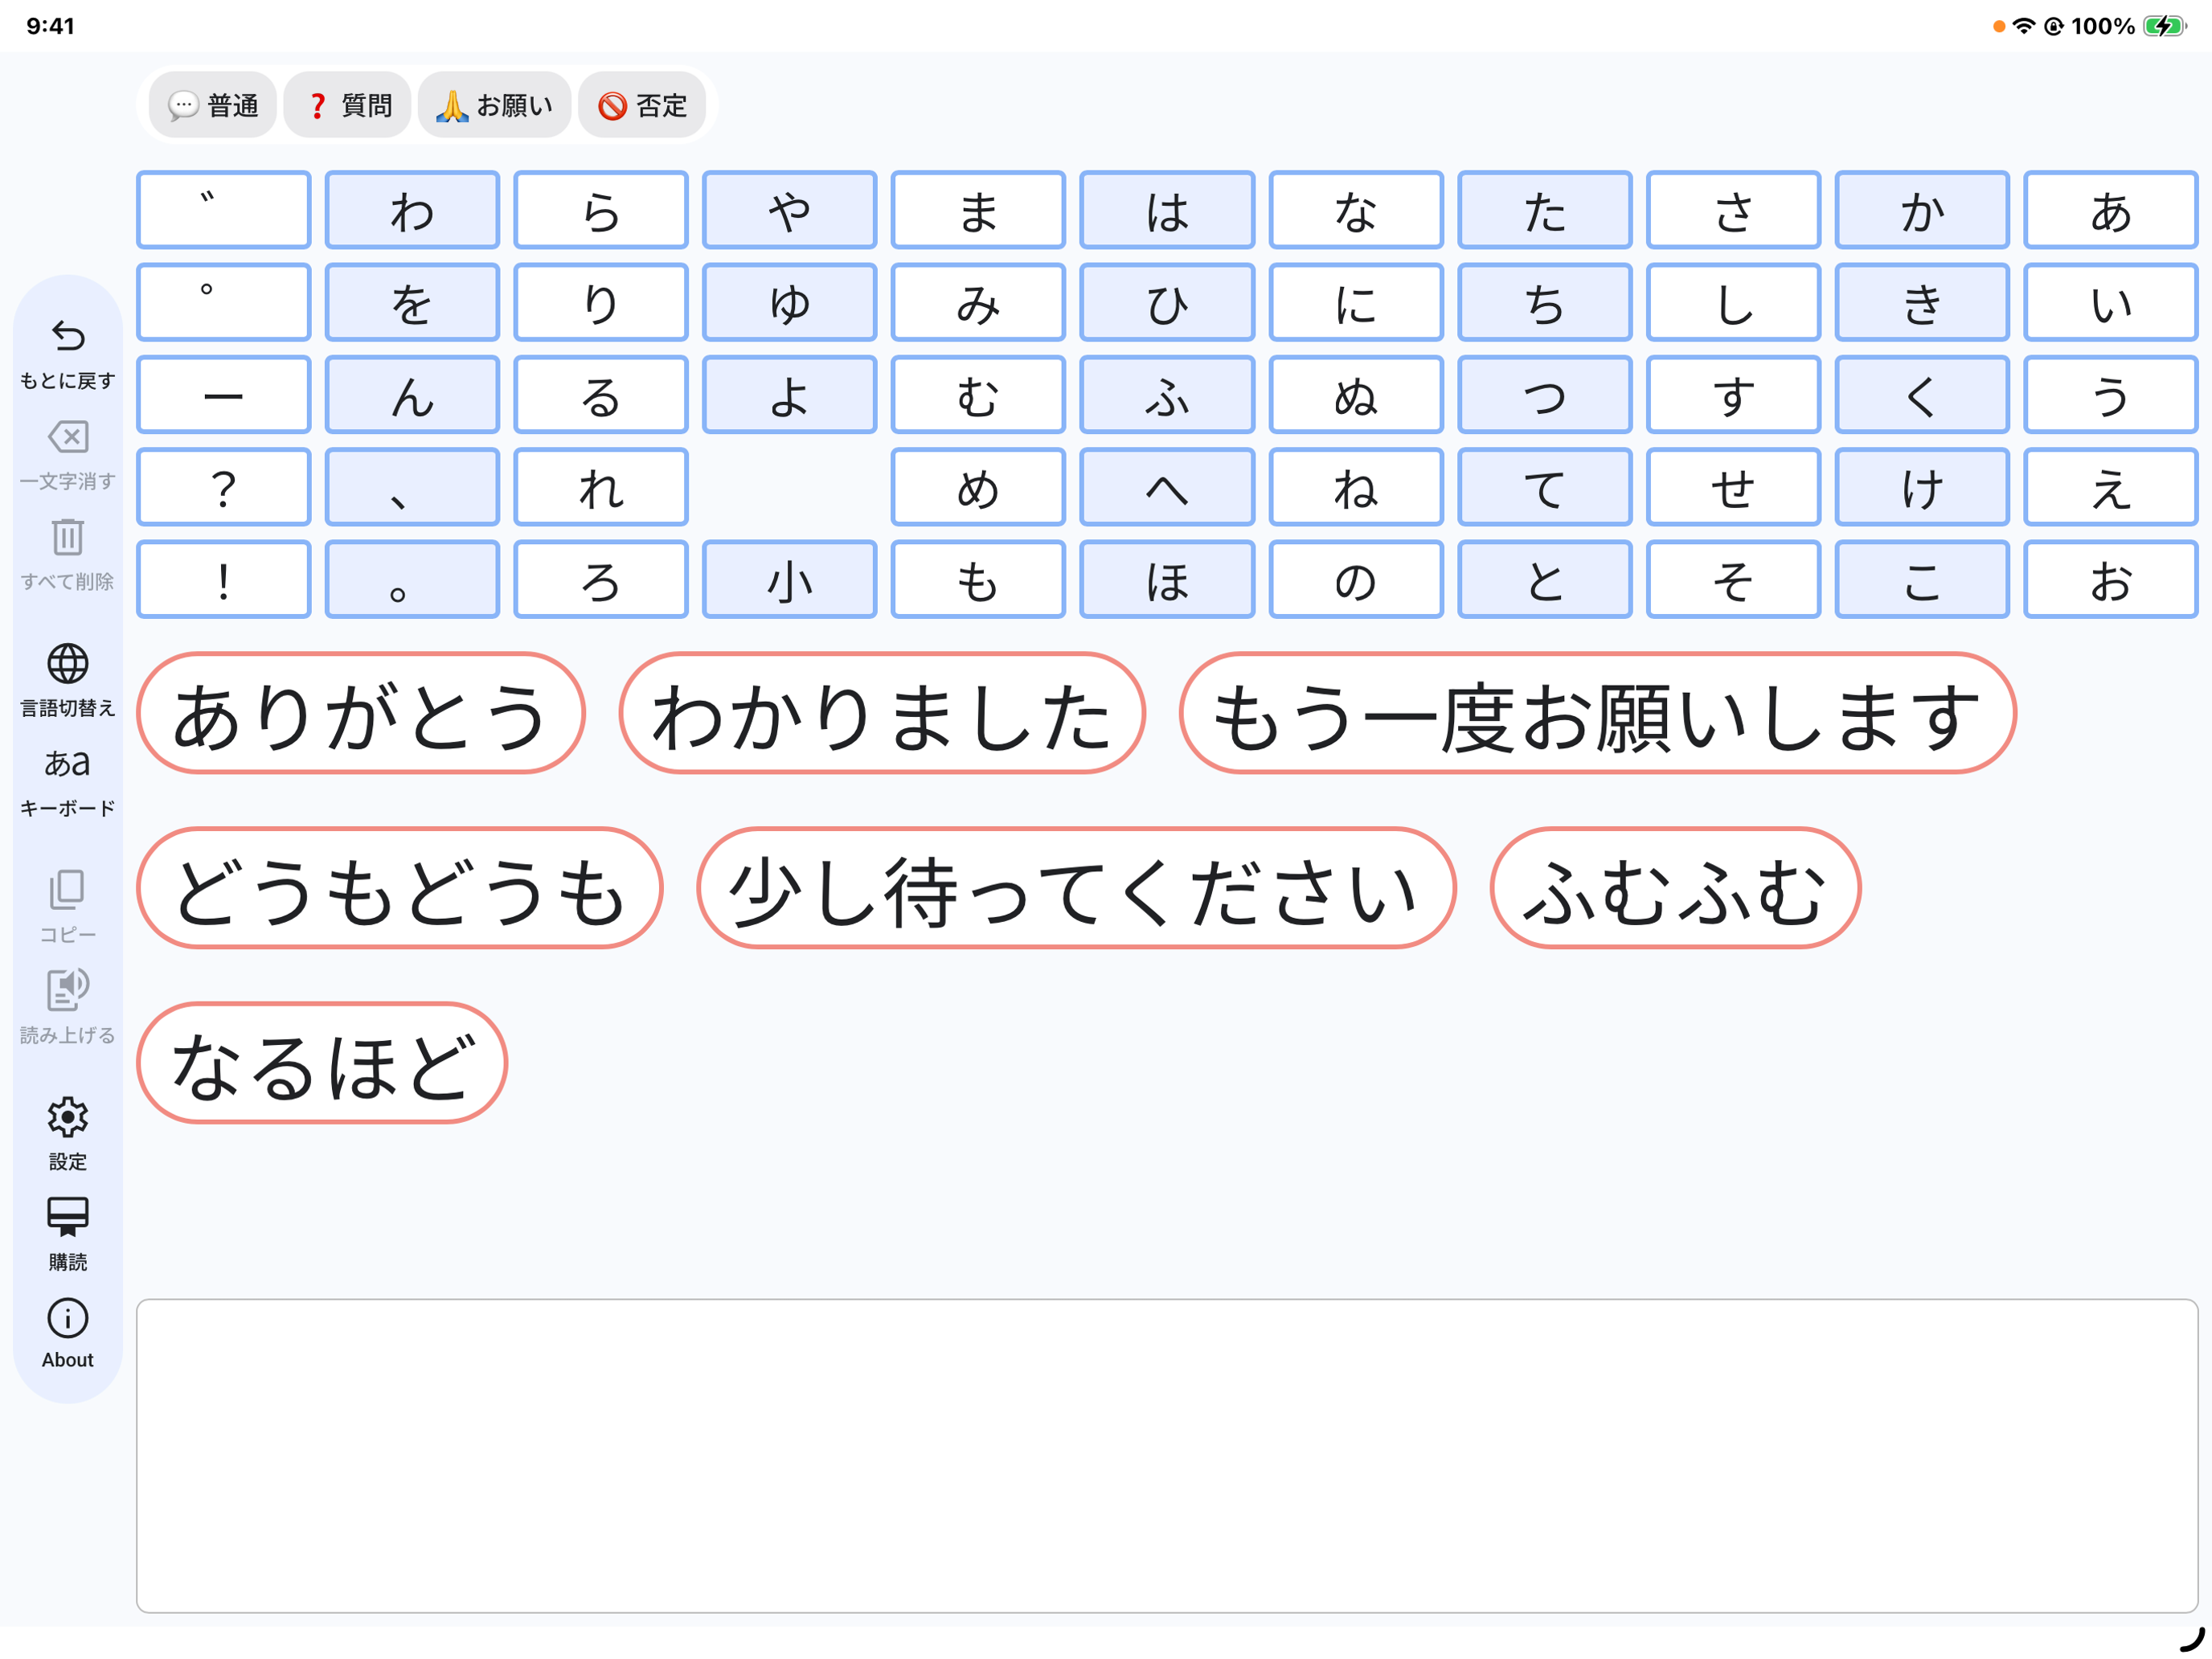Tap the つ key
2212x1659 pixels.
1545,395
